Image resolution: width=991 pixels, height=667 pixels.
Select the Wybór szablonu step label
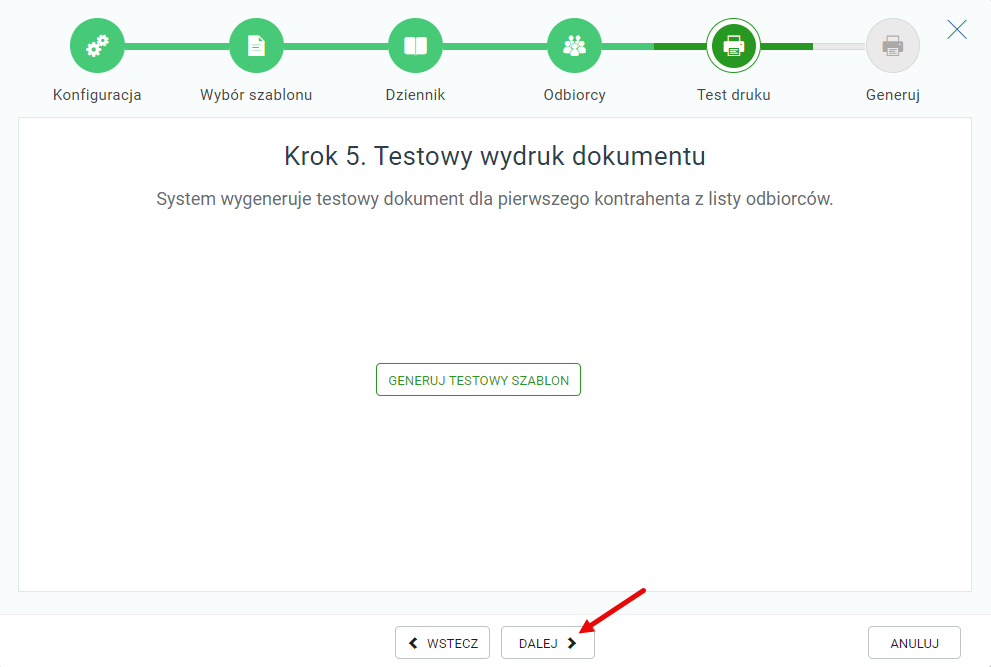pyautogui.click(x=256, y=95)
